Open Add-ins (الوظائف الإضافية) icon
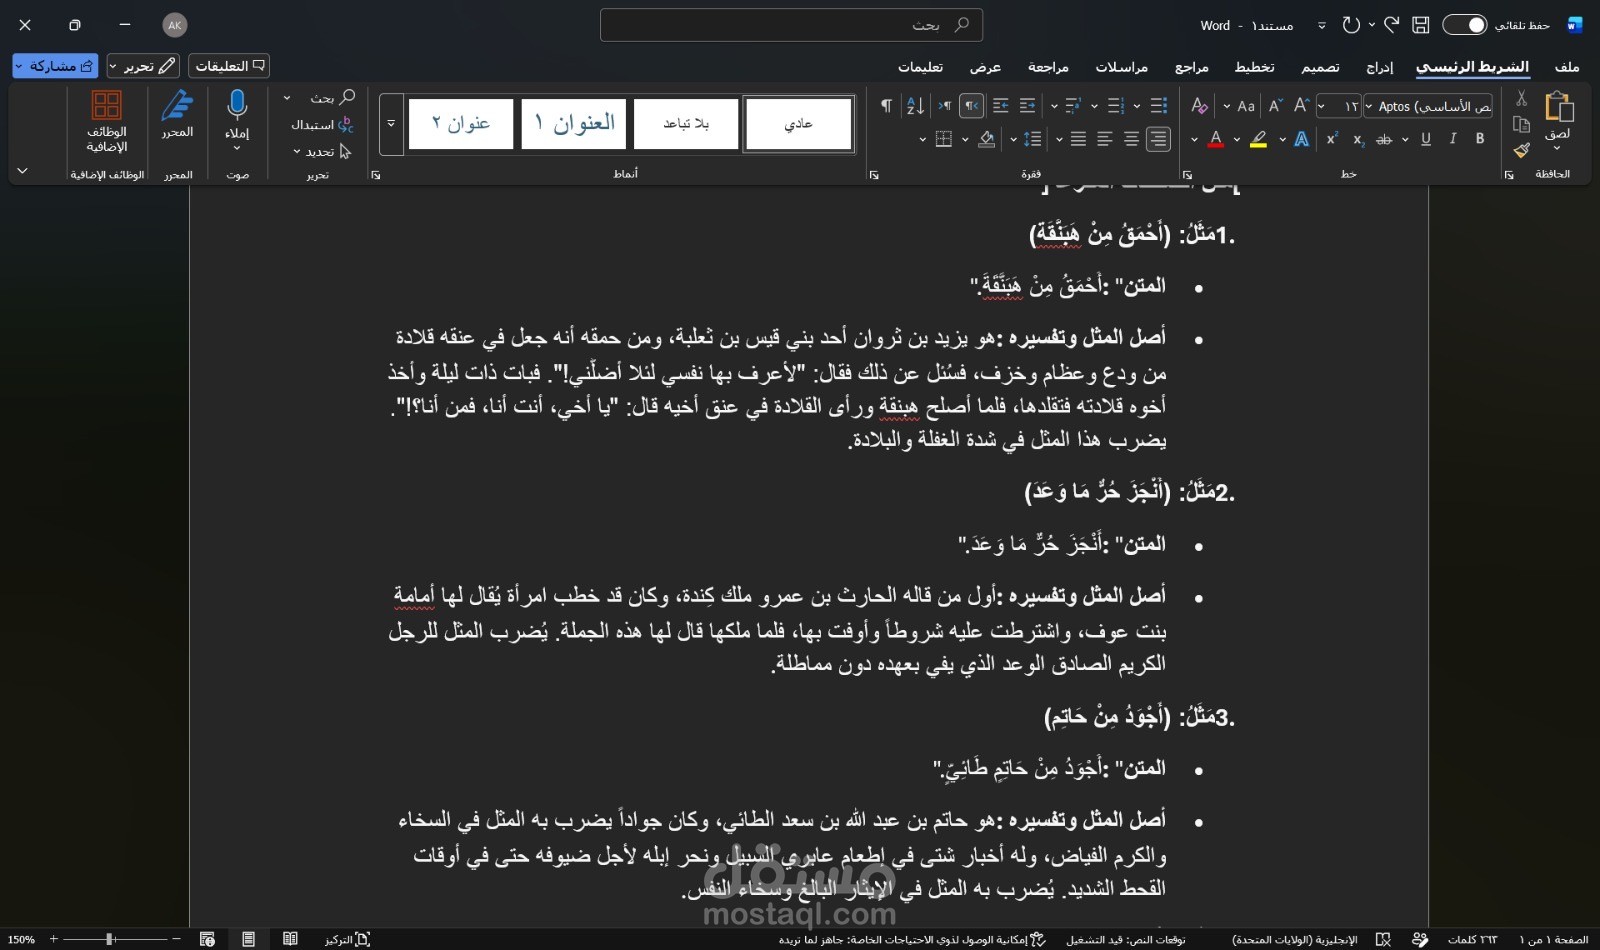 tap(106, 104)
